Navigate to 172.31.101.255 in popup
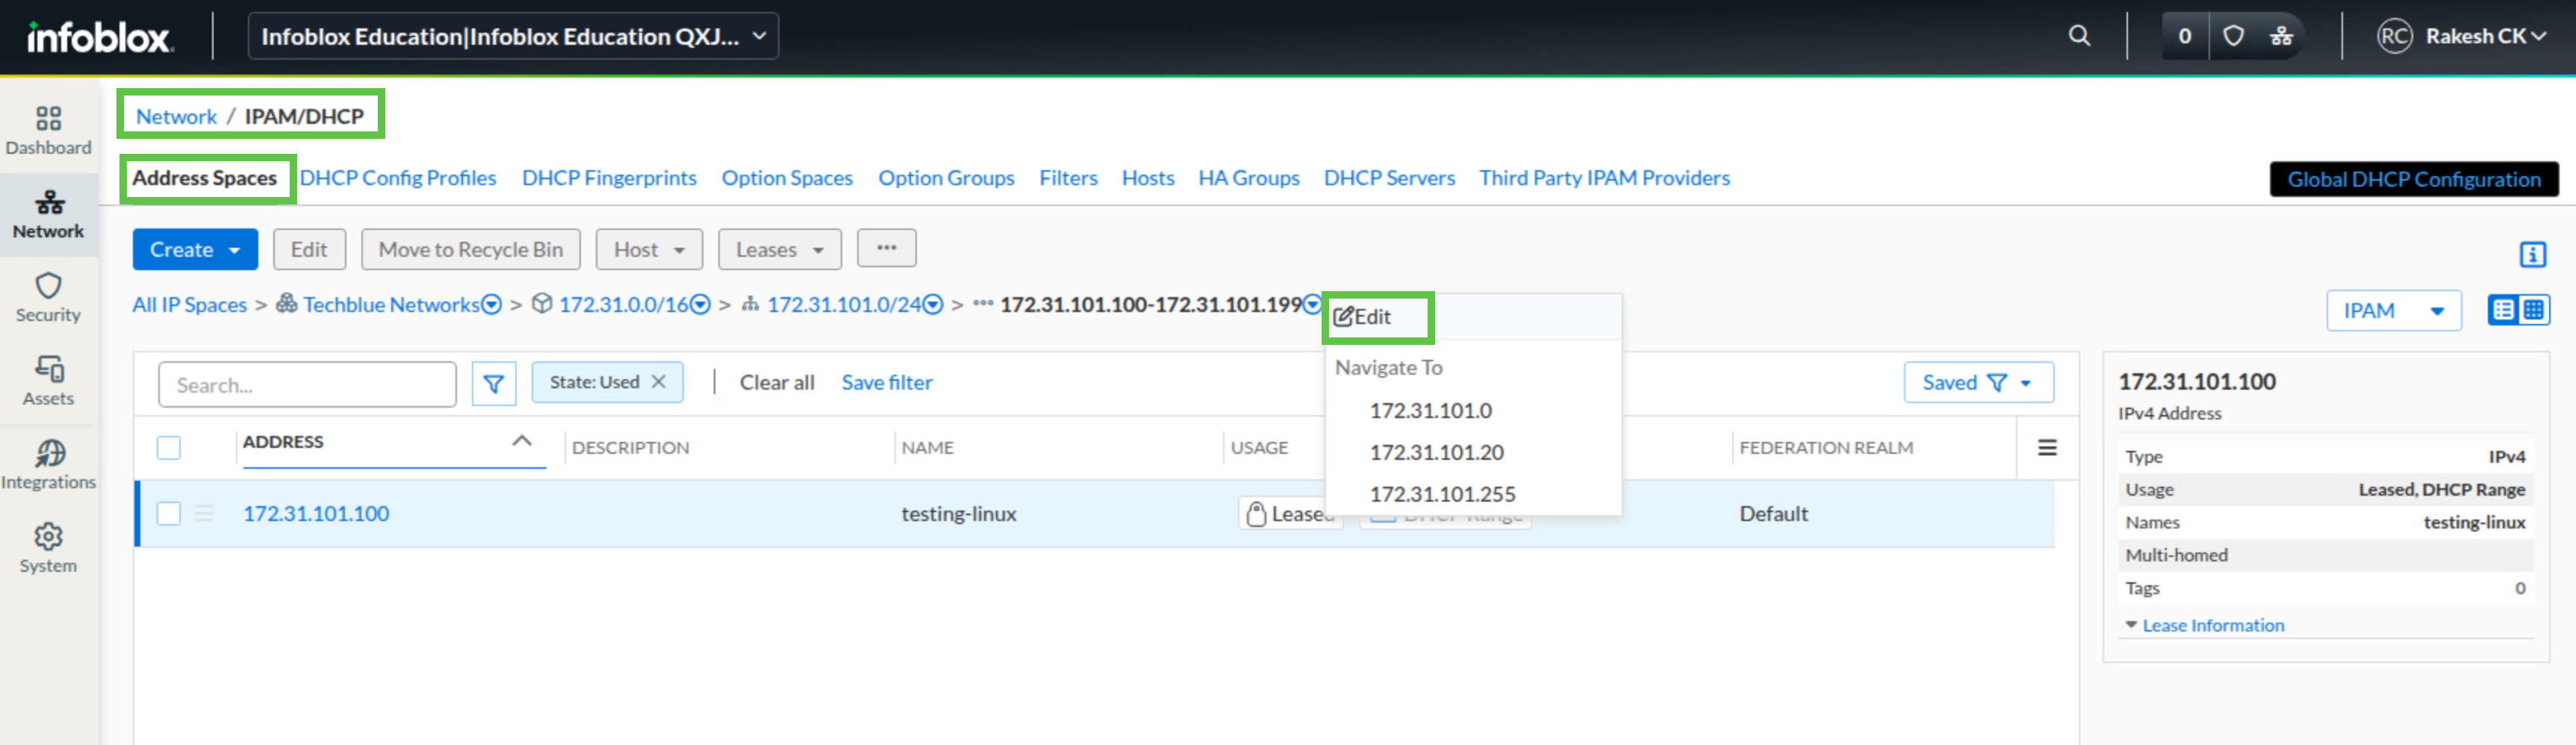 [1442, 494]
